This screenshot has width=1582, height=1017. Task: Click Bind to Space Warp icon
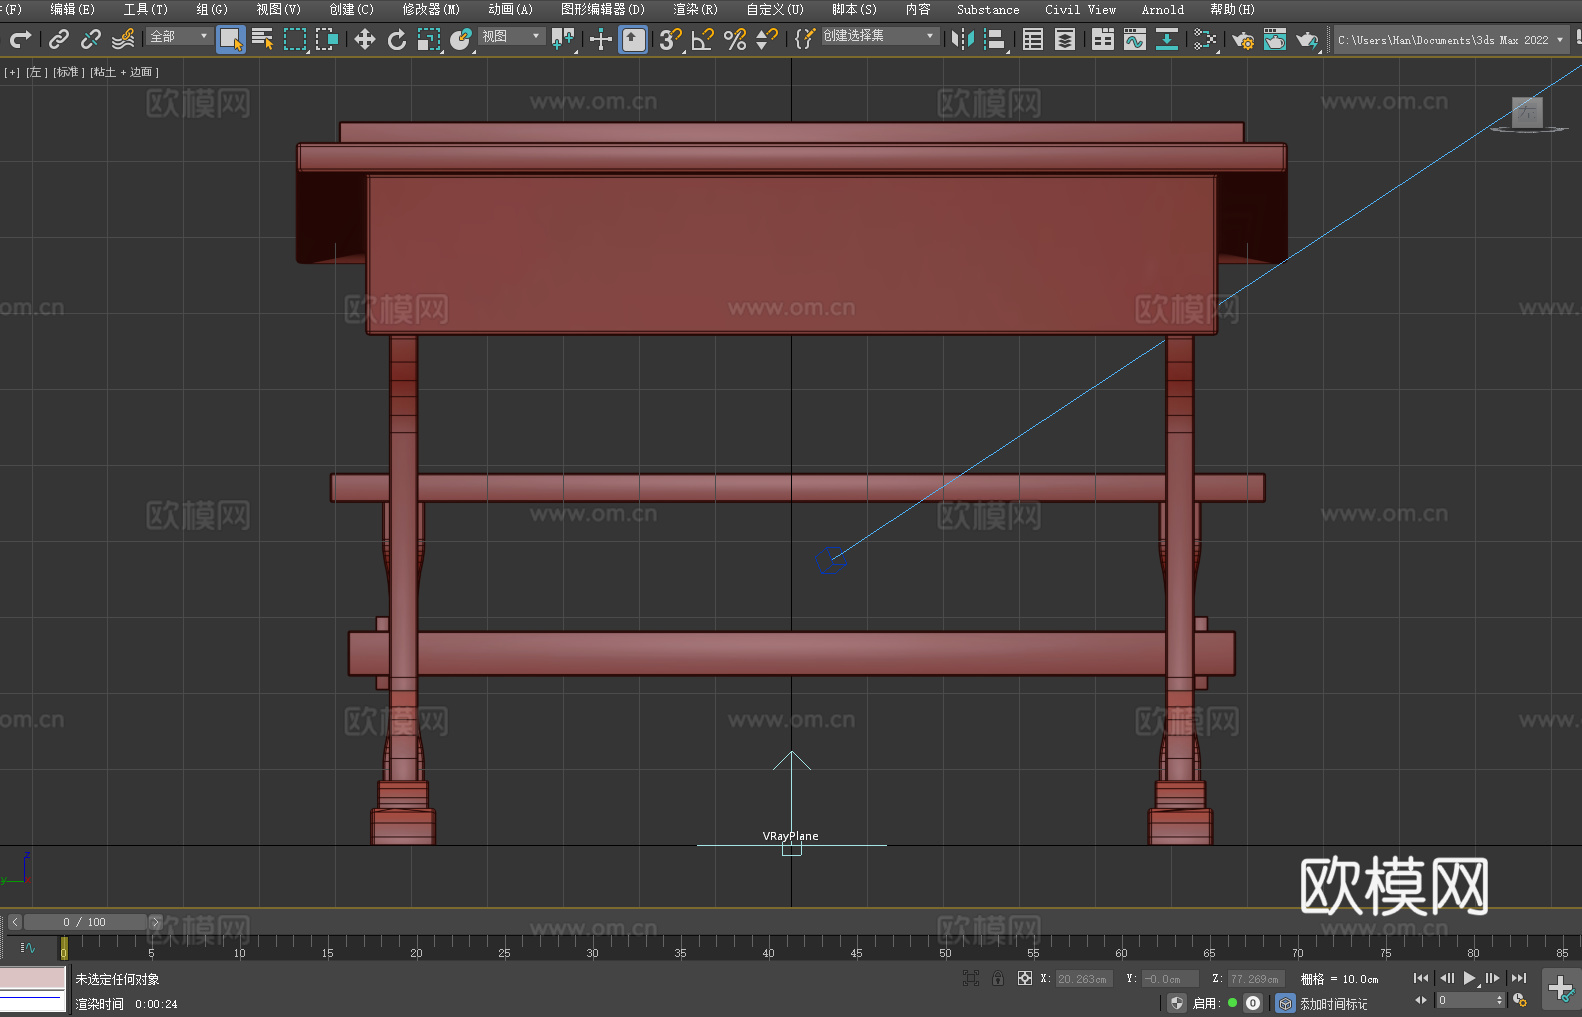(123, 39)
